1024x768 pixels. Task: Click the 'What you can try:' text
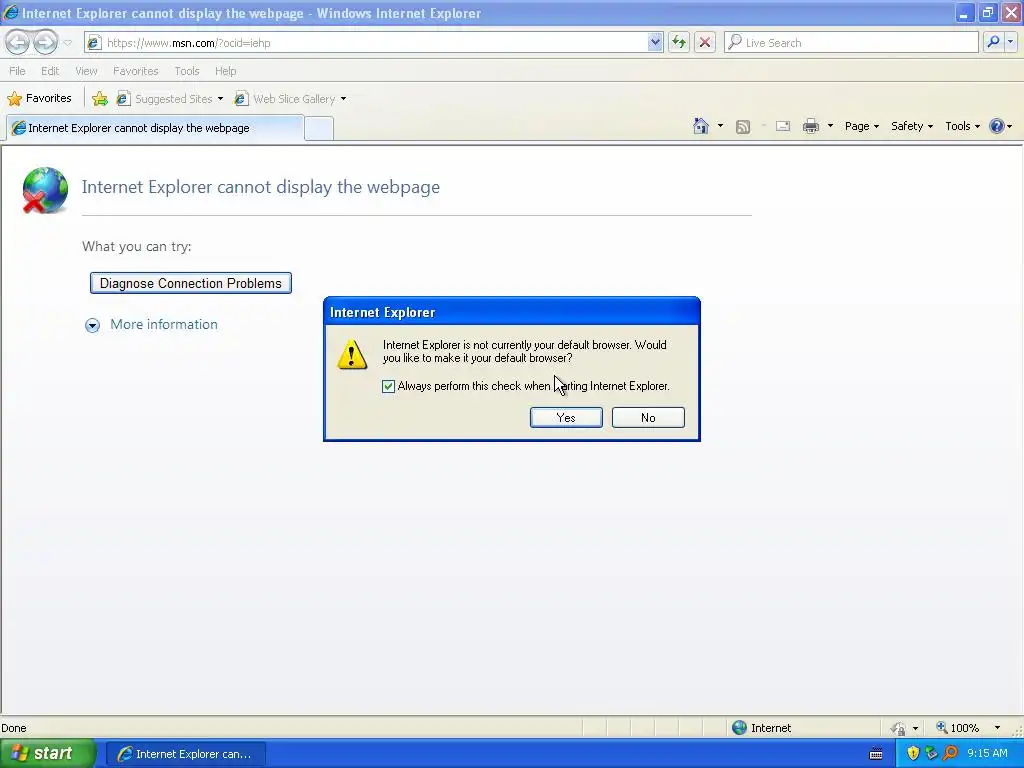point(136,246)
